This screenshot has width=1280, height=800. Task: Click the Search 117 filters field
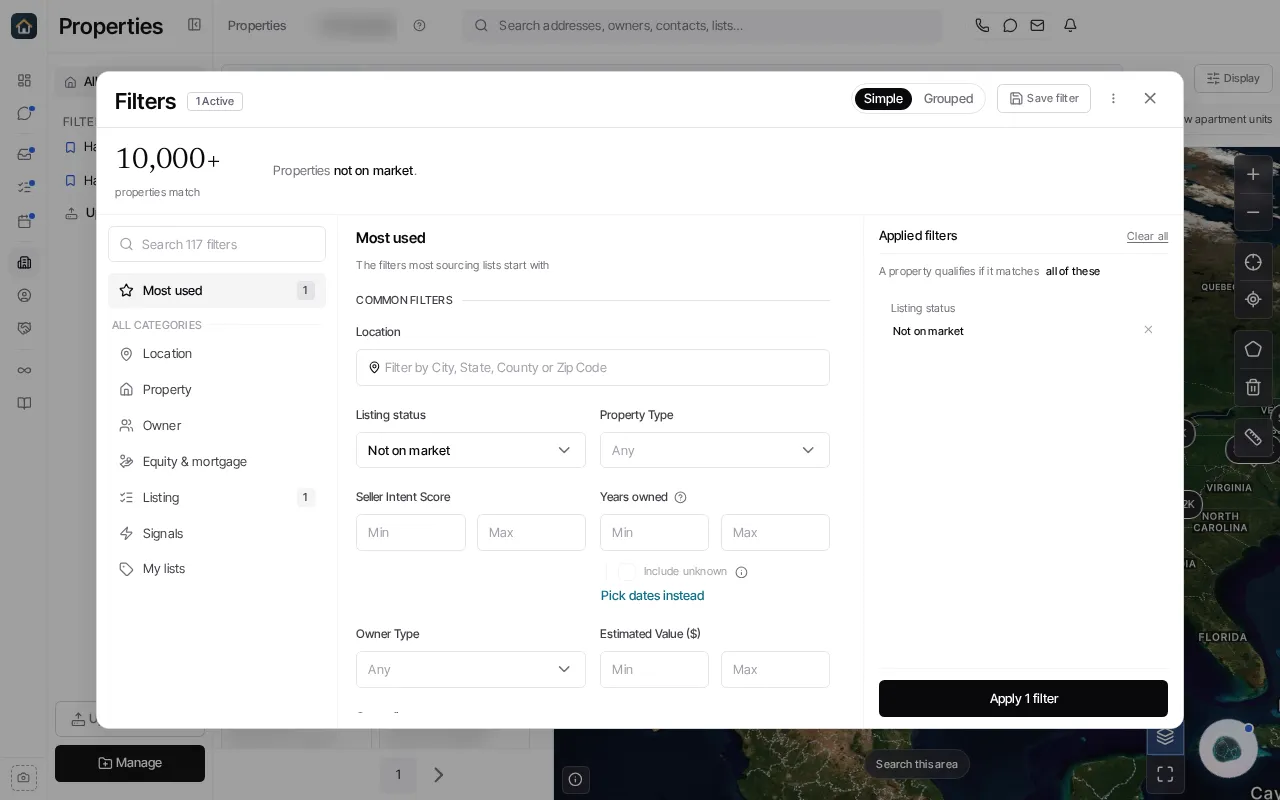click(x=217, y=244)
